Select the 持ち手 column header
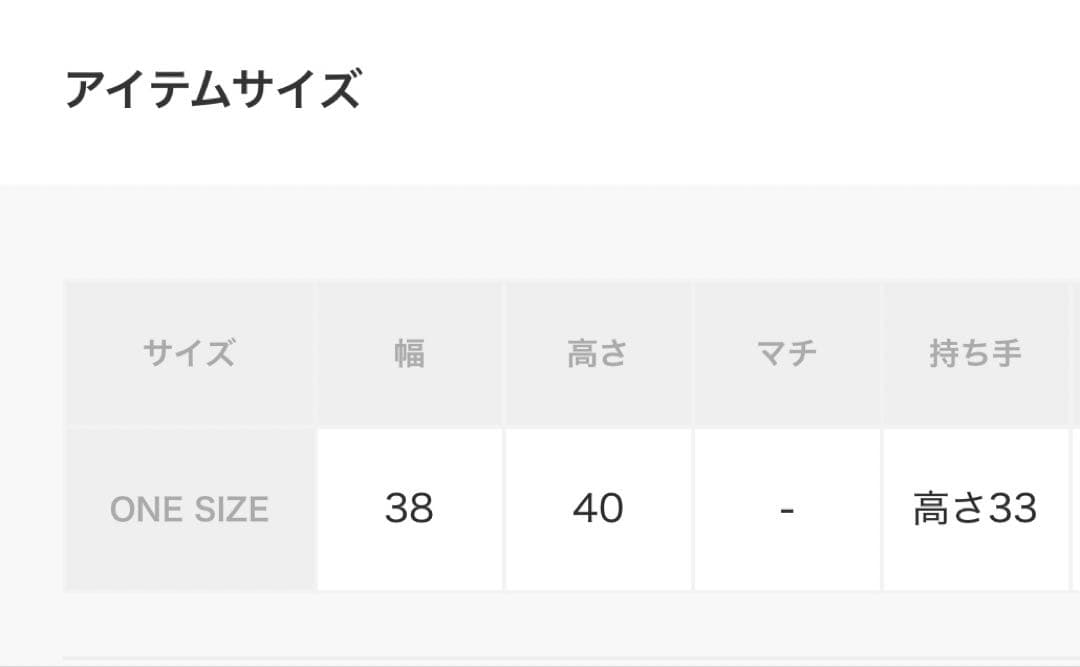 tap(975, 354)
